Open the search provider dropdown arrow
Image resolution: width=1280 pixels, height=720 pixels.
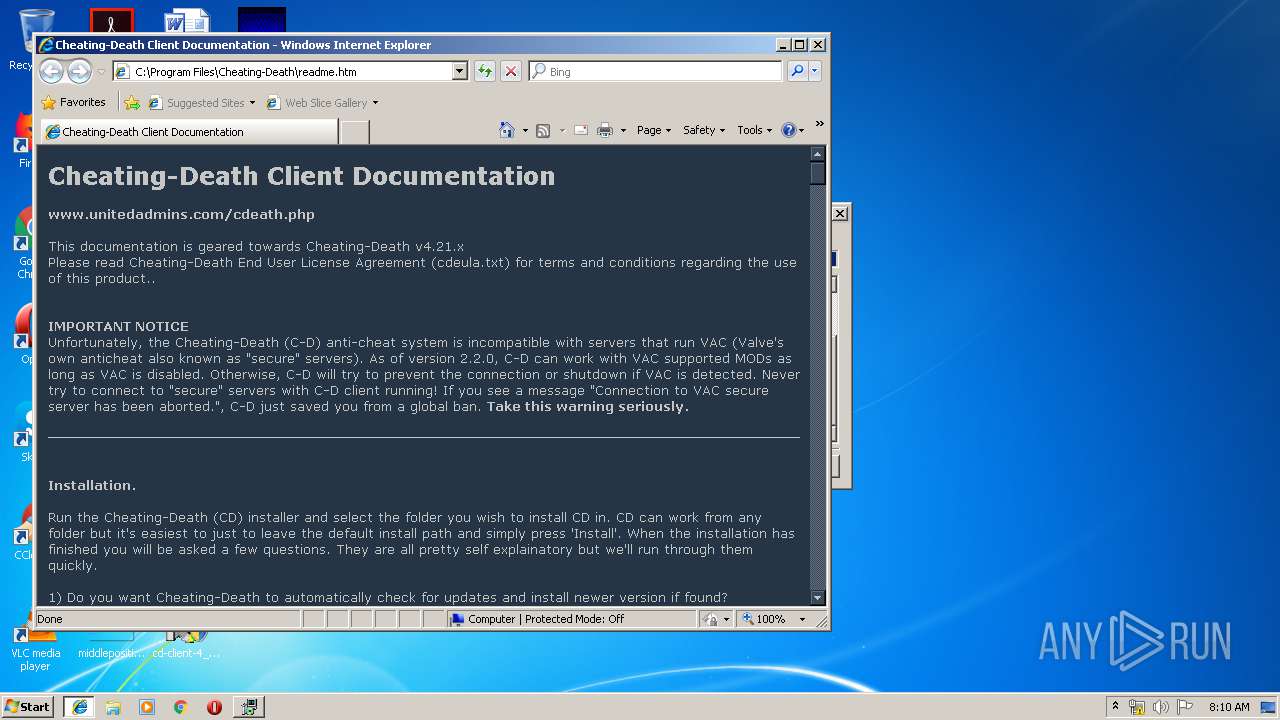pyautogui.click(x=815, y=71)
